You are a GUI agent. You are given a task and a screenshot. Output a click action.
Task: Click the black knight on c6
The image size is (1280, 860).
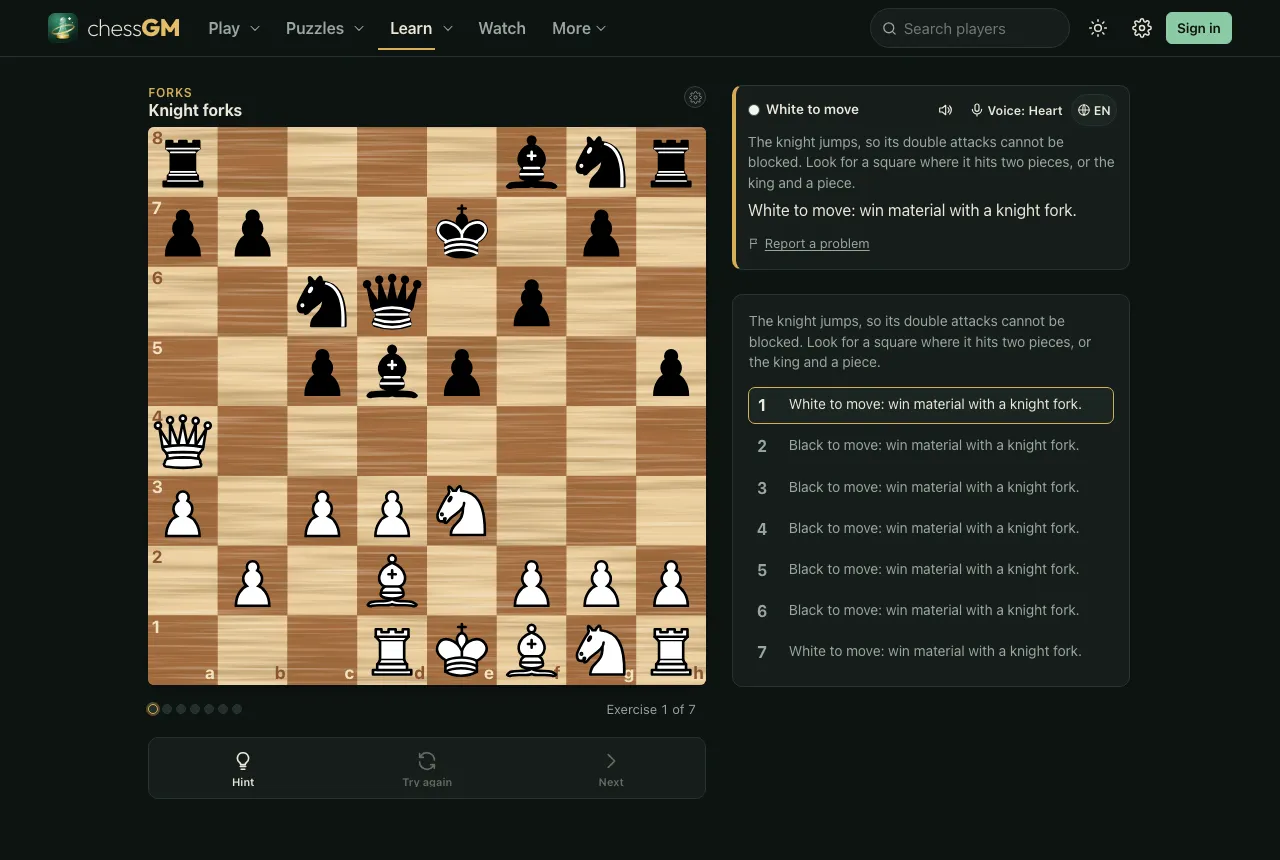(322, 301)
